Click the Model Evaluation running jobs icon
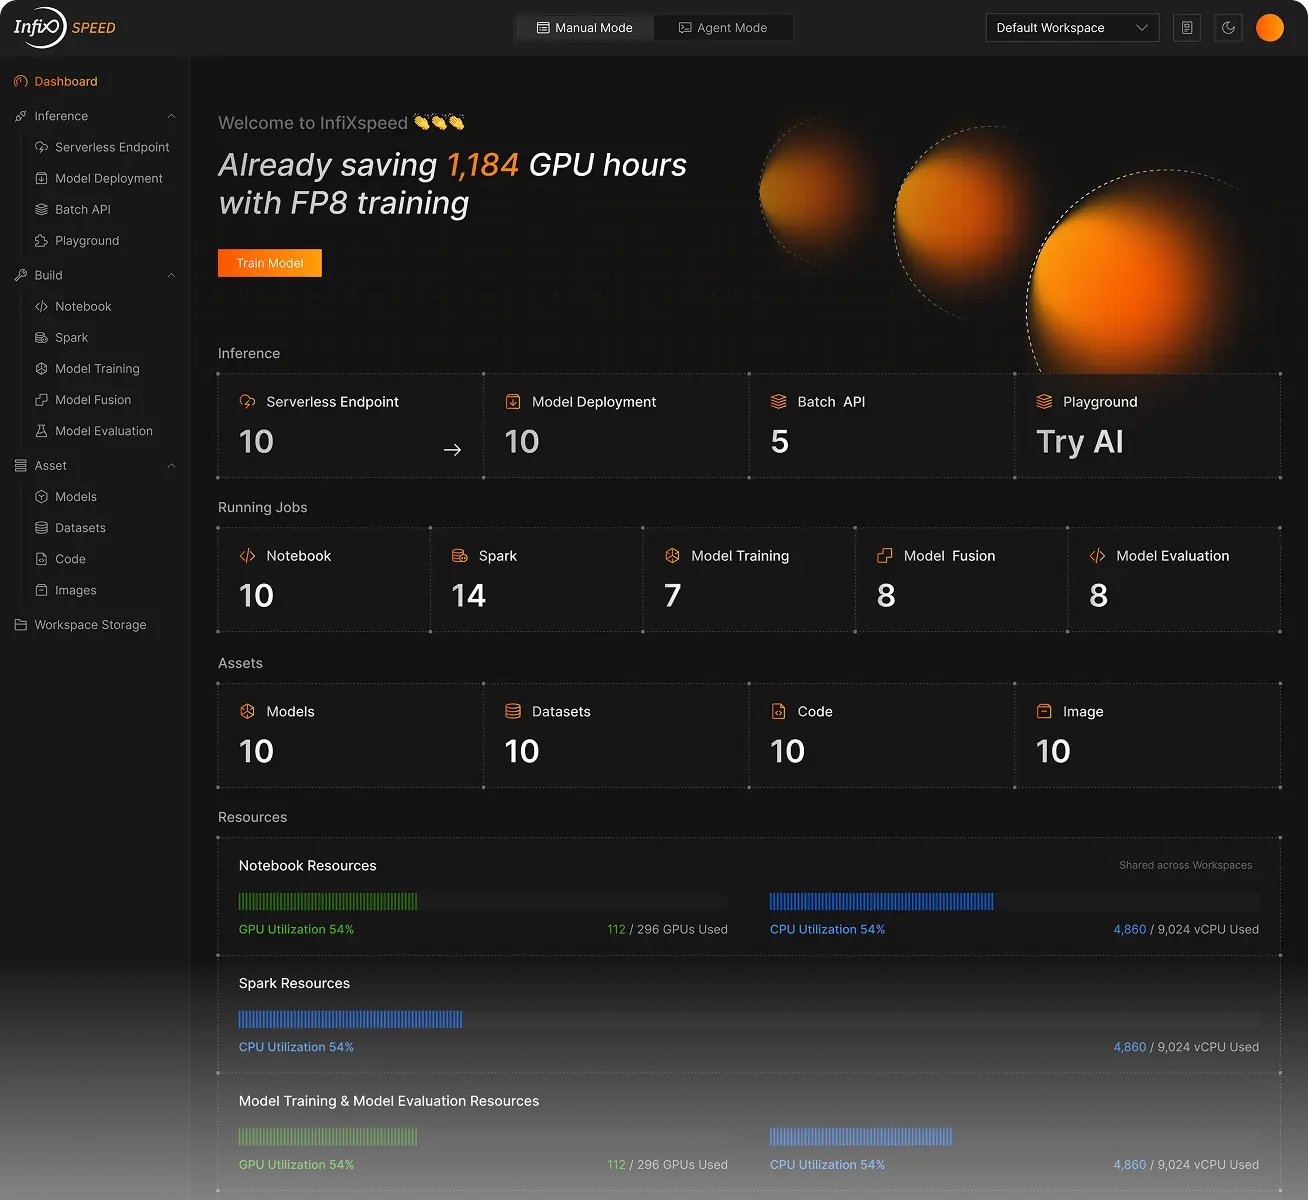The height and width of the screenshot is (1200, 1308). tap(1097, 556)
